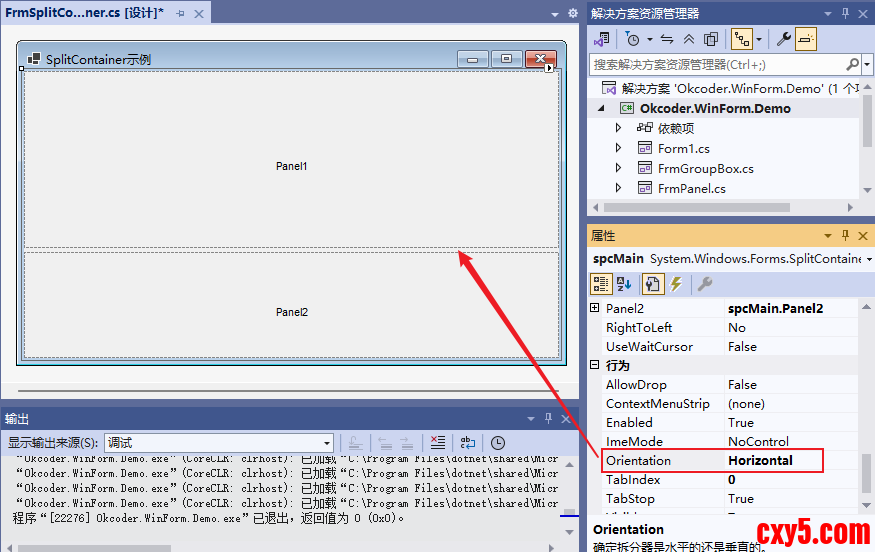This screenshot has width=875, height=552.
Task: Click the Solution Explorer search box
Action: pyautogui.click(x=715, y=64)
